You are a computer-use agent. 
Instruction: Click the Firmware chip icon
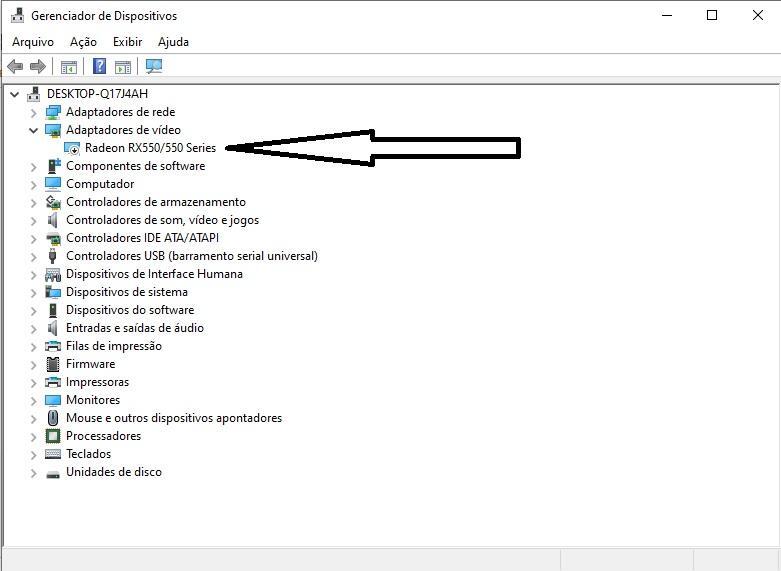pos(53,364)
